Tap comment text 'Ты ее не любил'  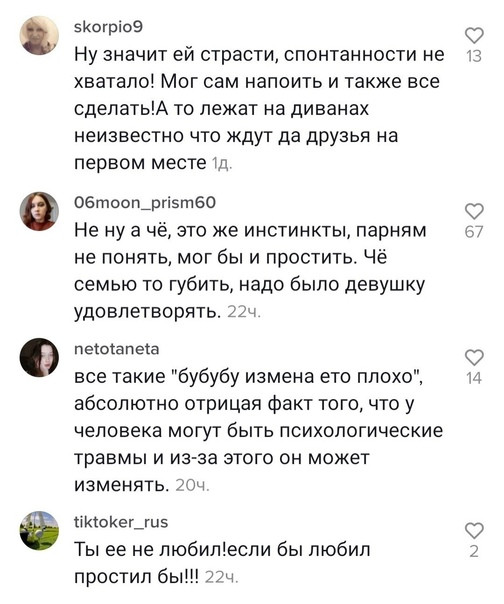coord(222,563)
